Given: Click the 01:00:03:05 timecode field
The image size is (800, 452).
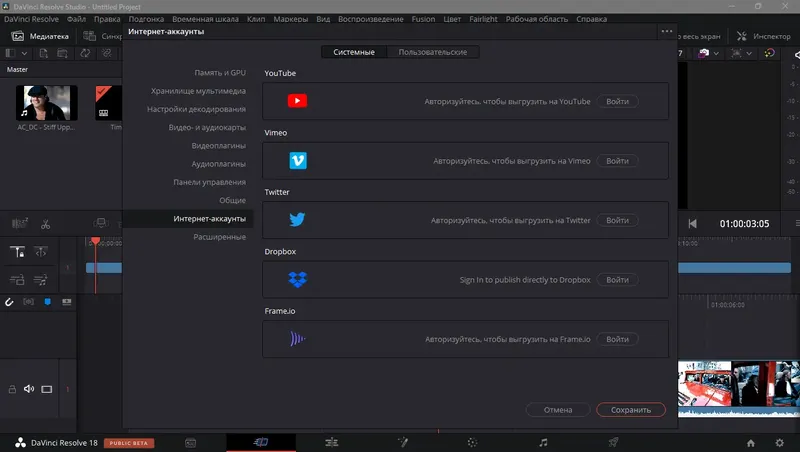Looking at the screenshot, I should click(x=744, y=223).
